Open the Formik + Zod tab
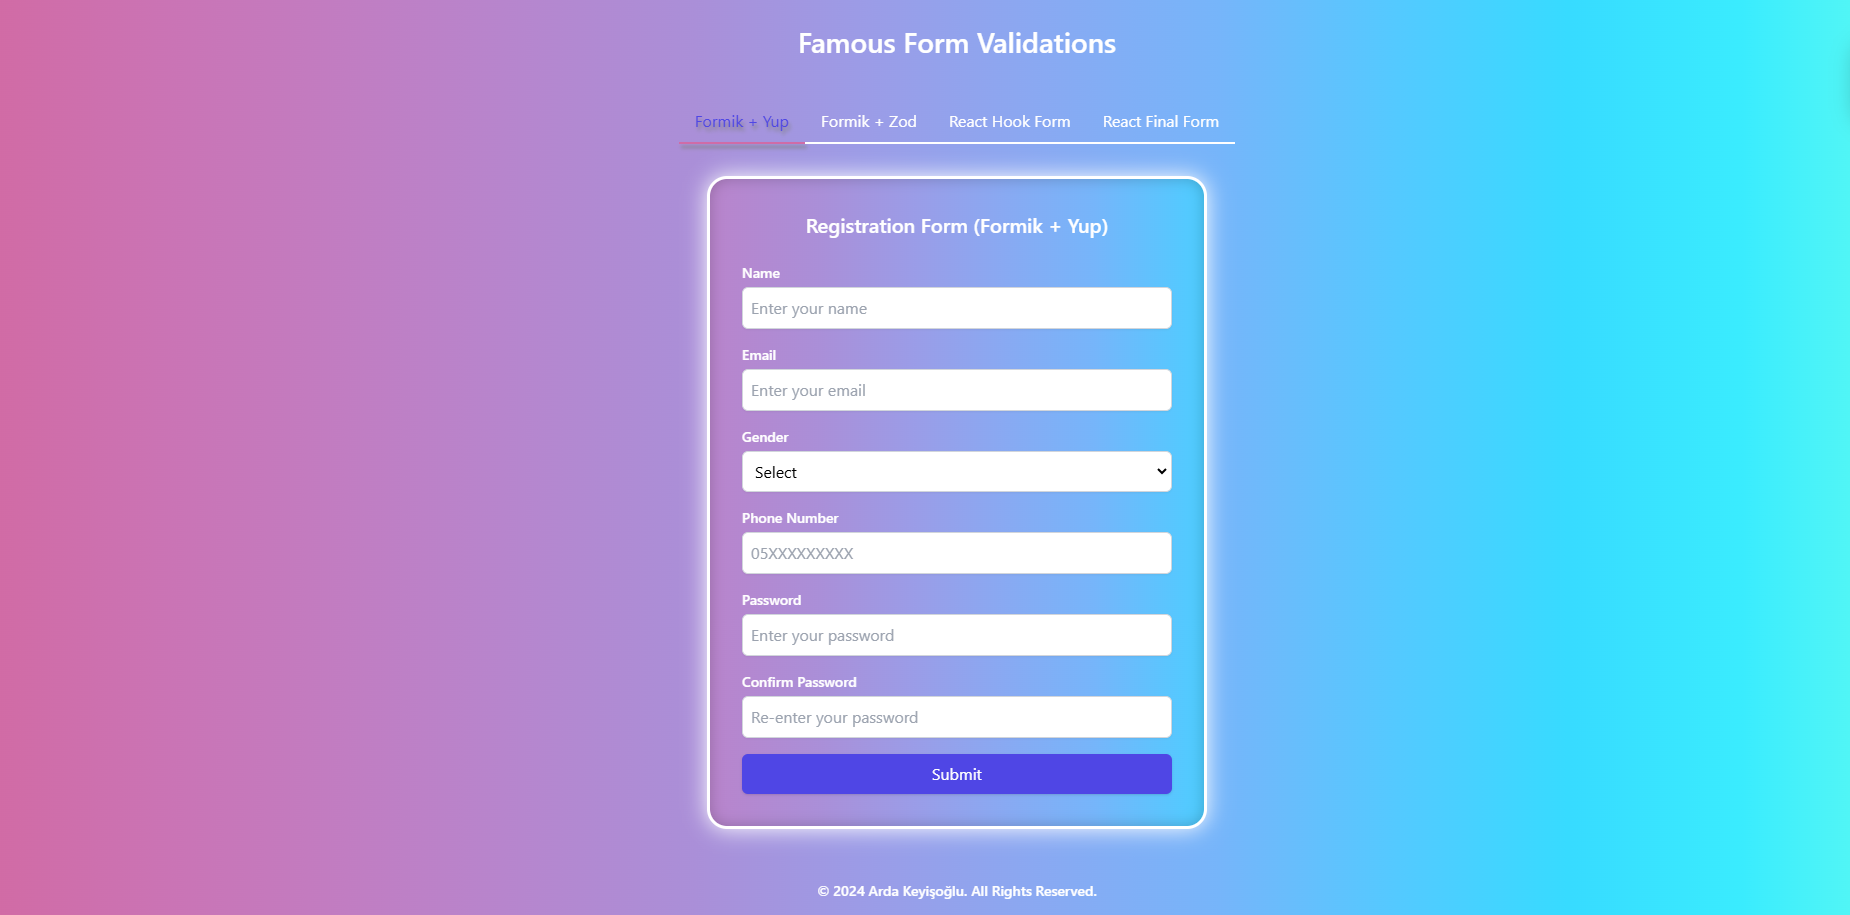1850x915 pixels. (869, 122)
